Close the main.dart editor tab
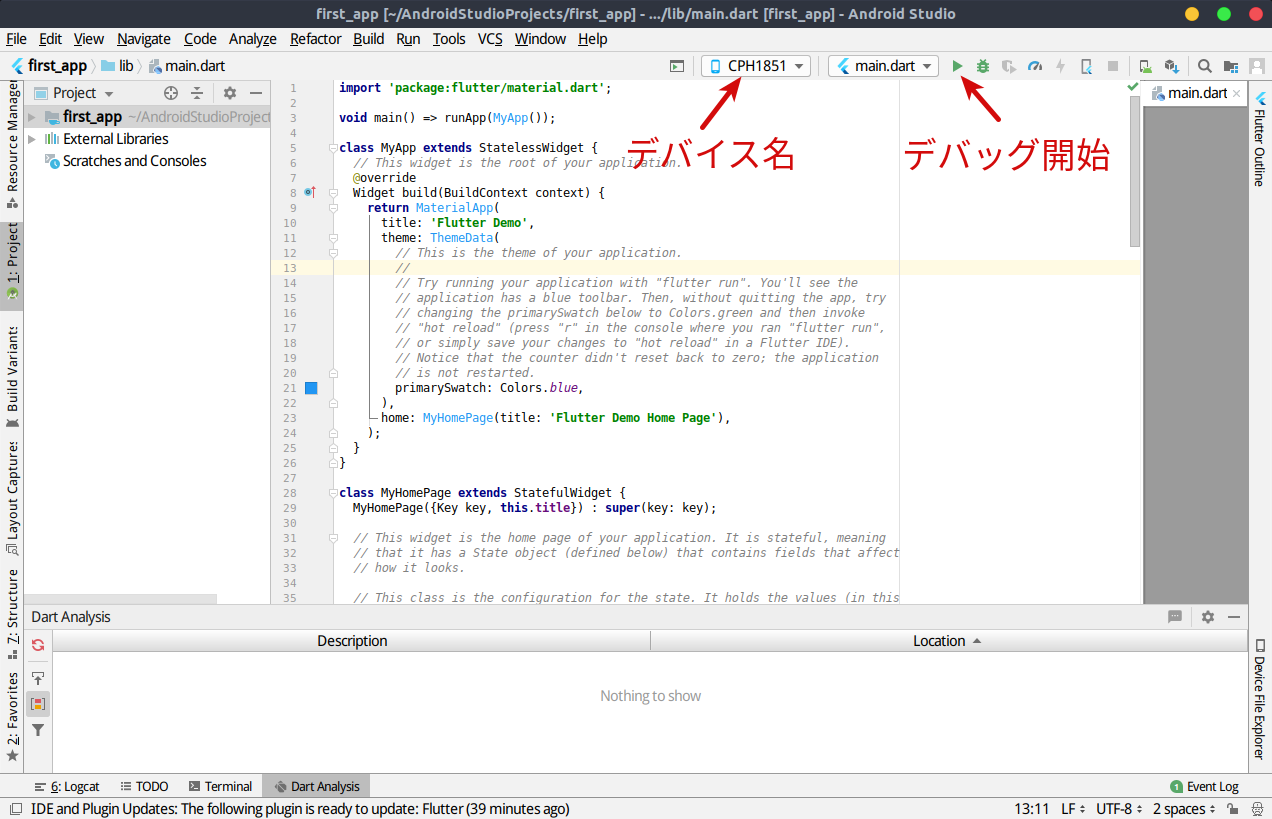 coord(1237,93)
